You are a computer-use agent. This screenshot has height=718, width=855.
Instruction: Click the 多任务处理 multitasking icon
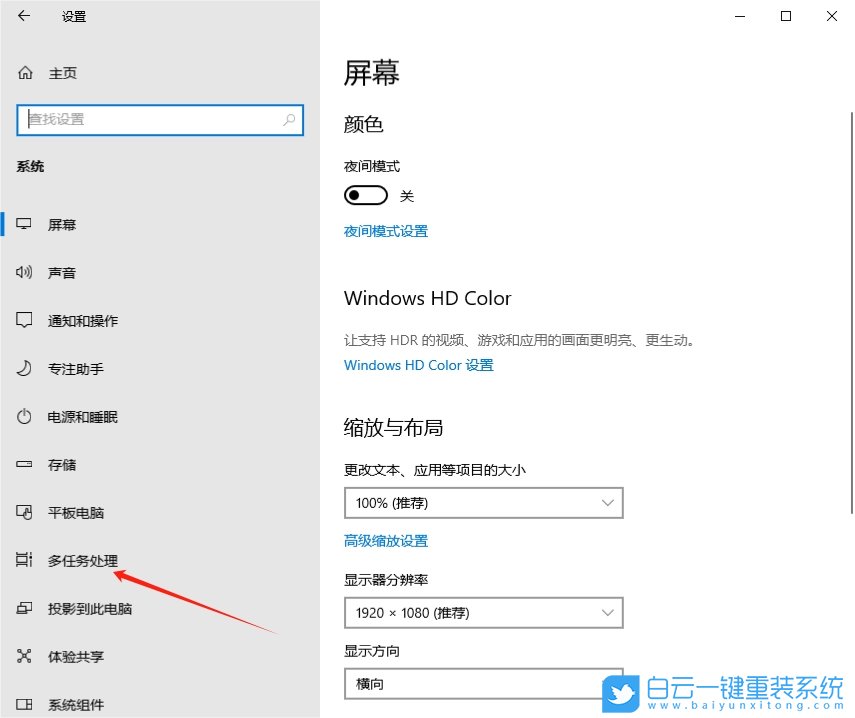(x=24, y=560)
